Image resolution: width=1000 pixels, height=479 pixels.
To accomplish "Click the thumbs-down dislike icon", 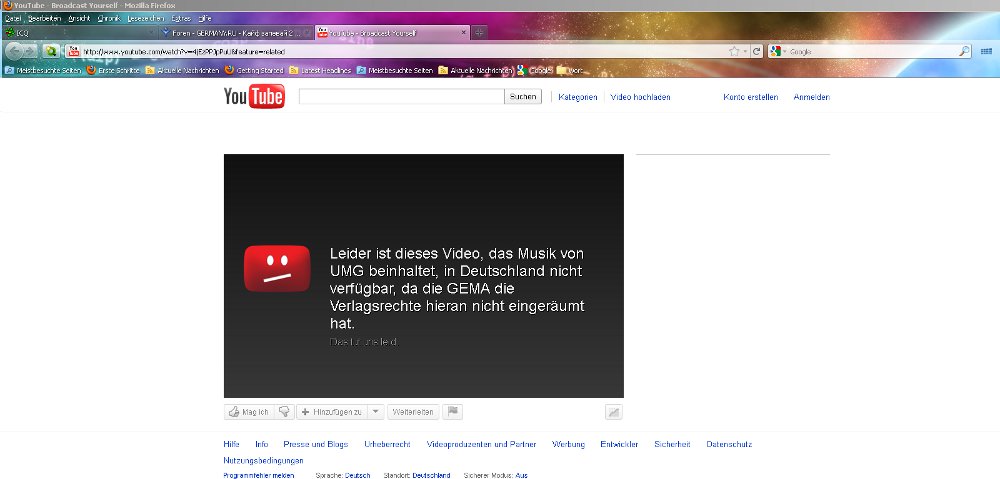I will (x=284, y=412).
